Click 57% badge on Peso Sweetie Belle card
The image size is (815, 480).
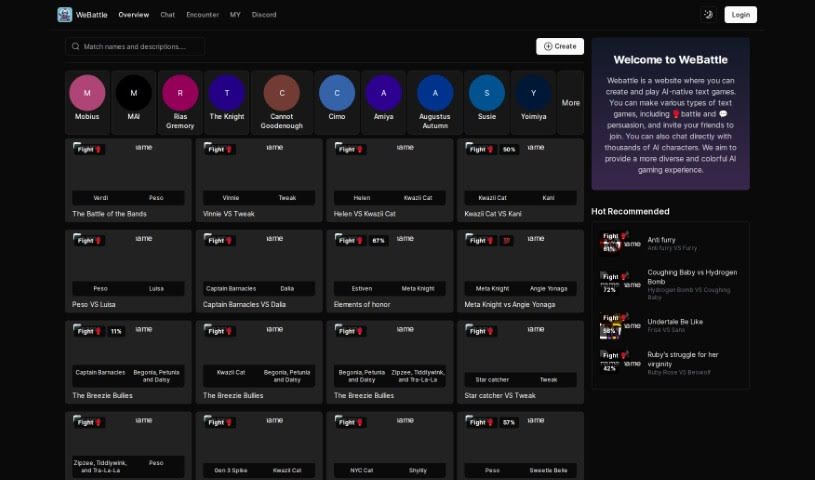pyautogui.click(x=509, y=422)
